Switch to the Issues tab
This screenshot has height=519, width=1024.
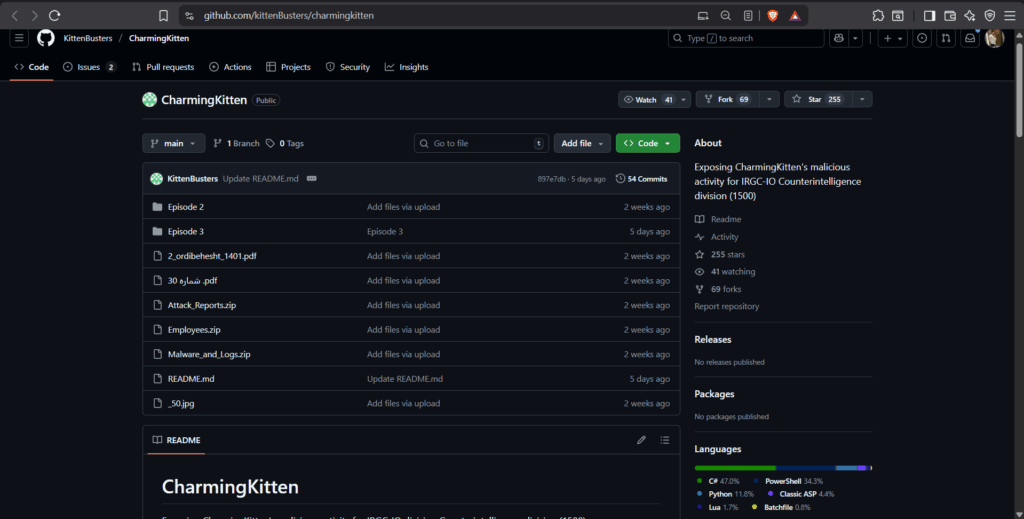89,67
